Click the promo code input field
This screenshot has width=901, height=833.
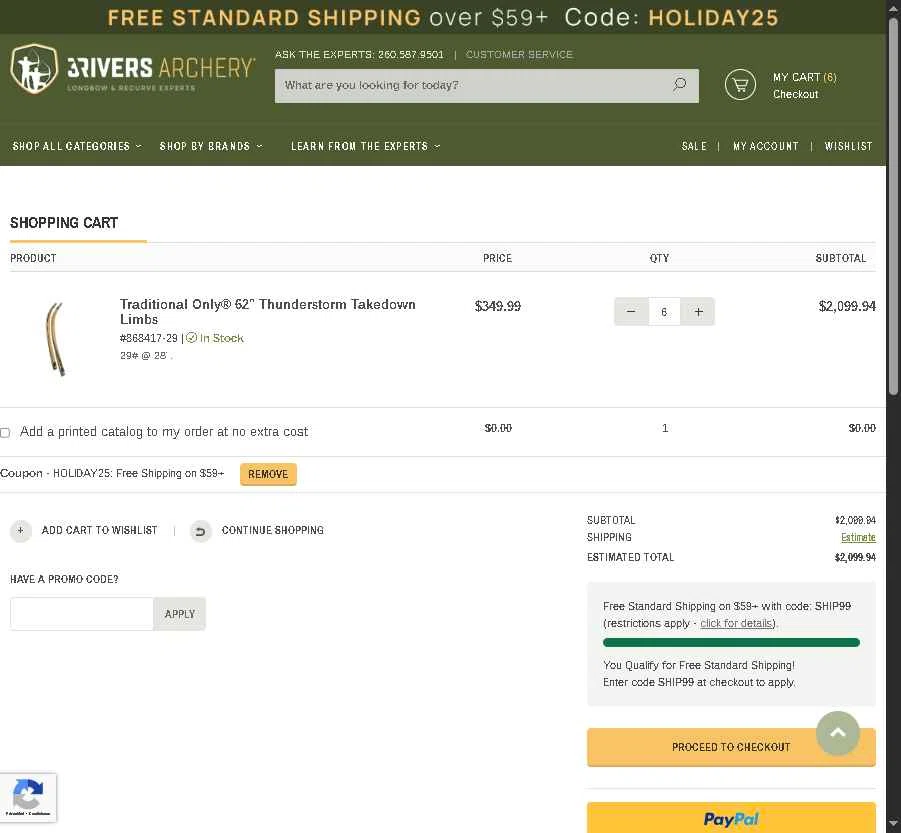click(82, 614)
